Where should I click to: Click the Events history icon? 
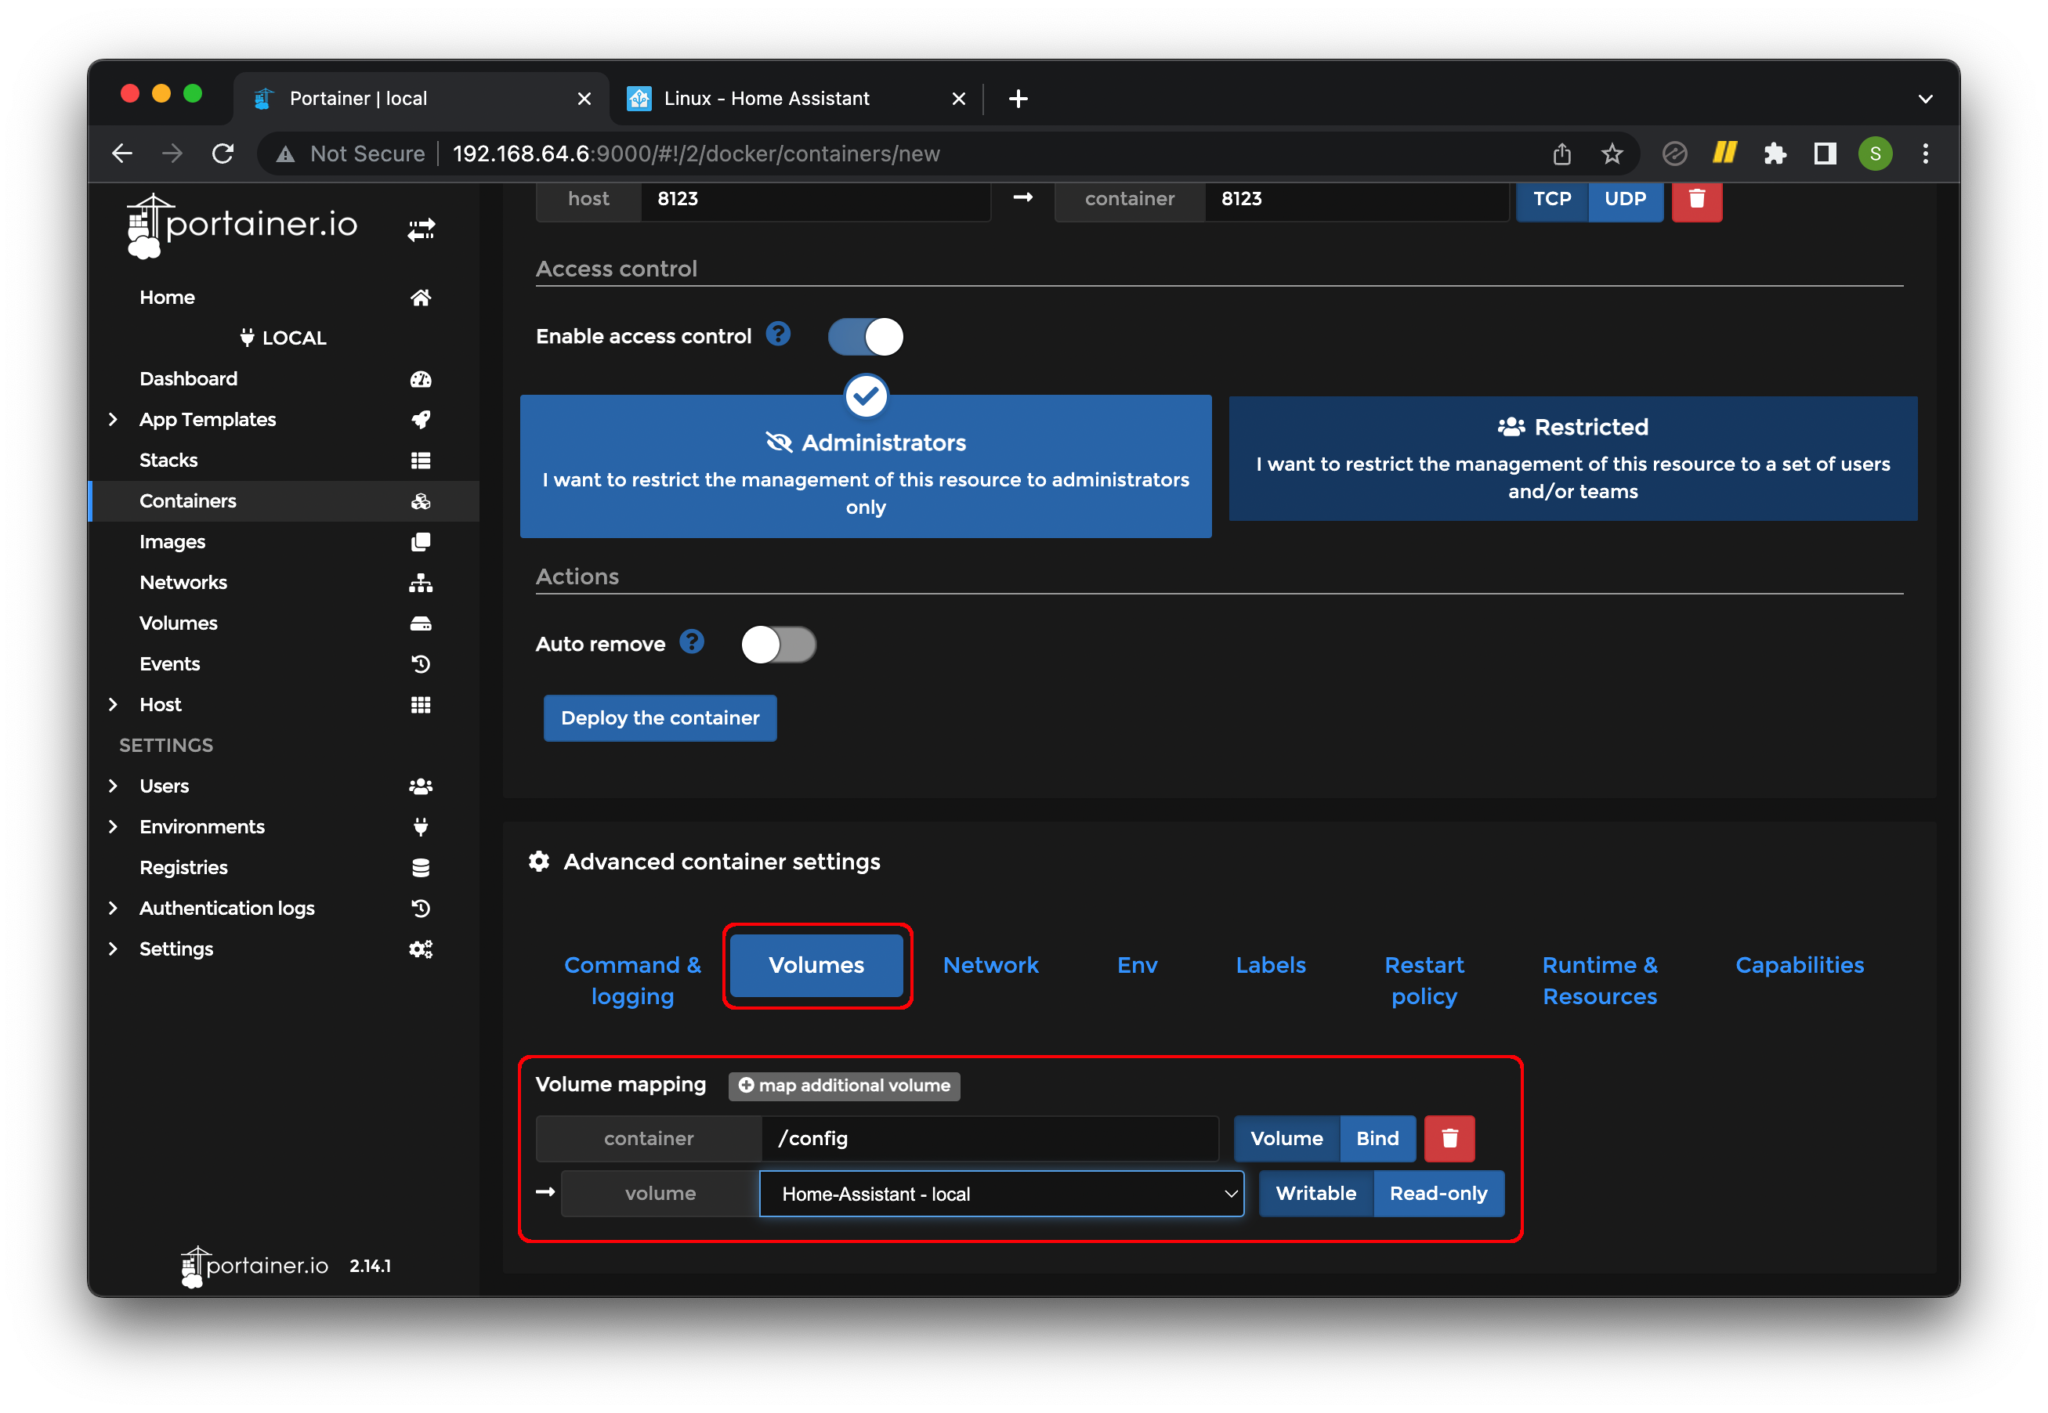point(420,664)
